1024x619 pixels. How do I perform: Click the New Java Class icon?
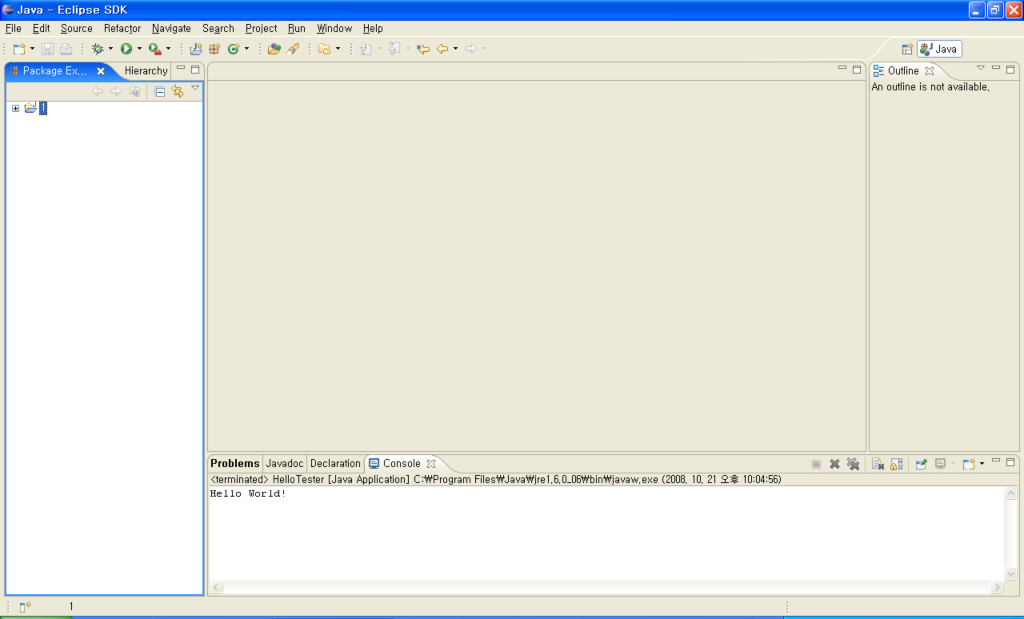tap(233, 49)
